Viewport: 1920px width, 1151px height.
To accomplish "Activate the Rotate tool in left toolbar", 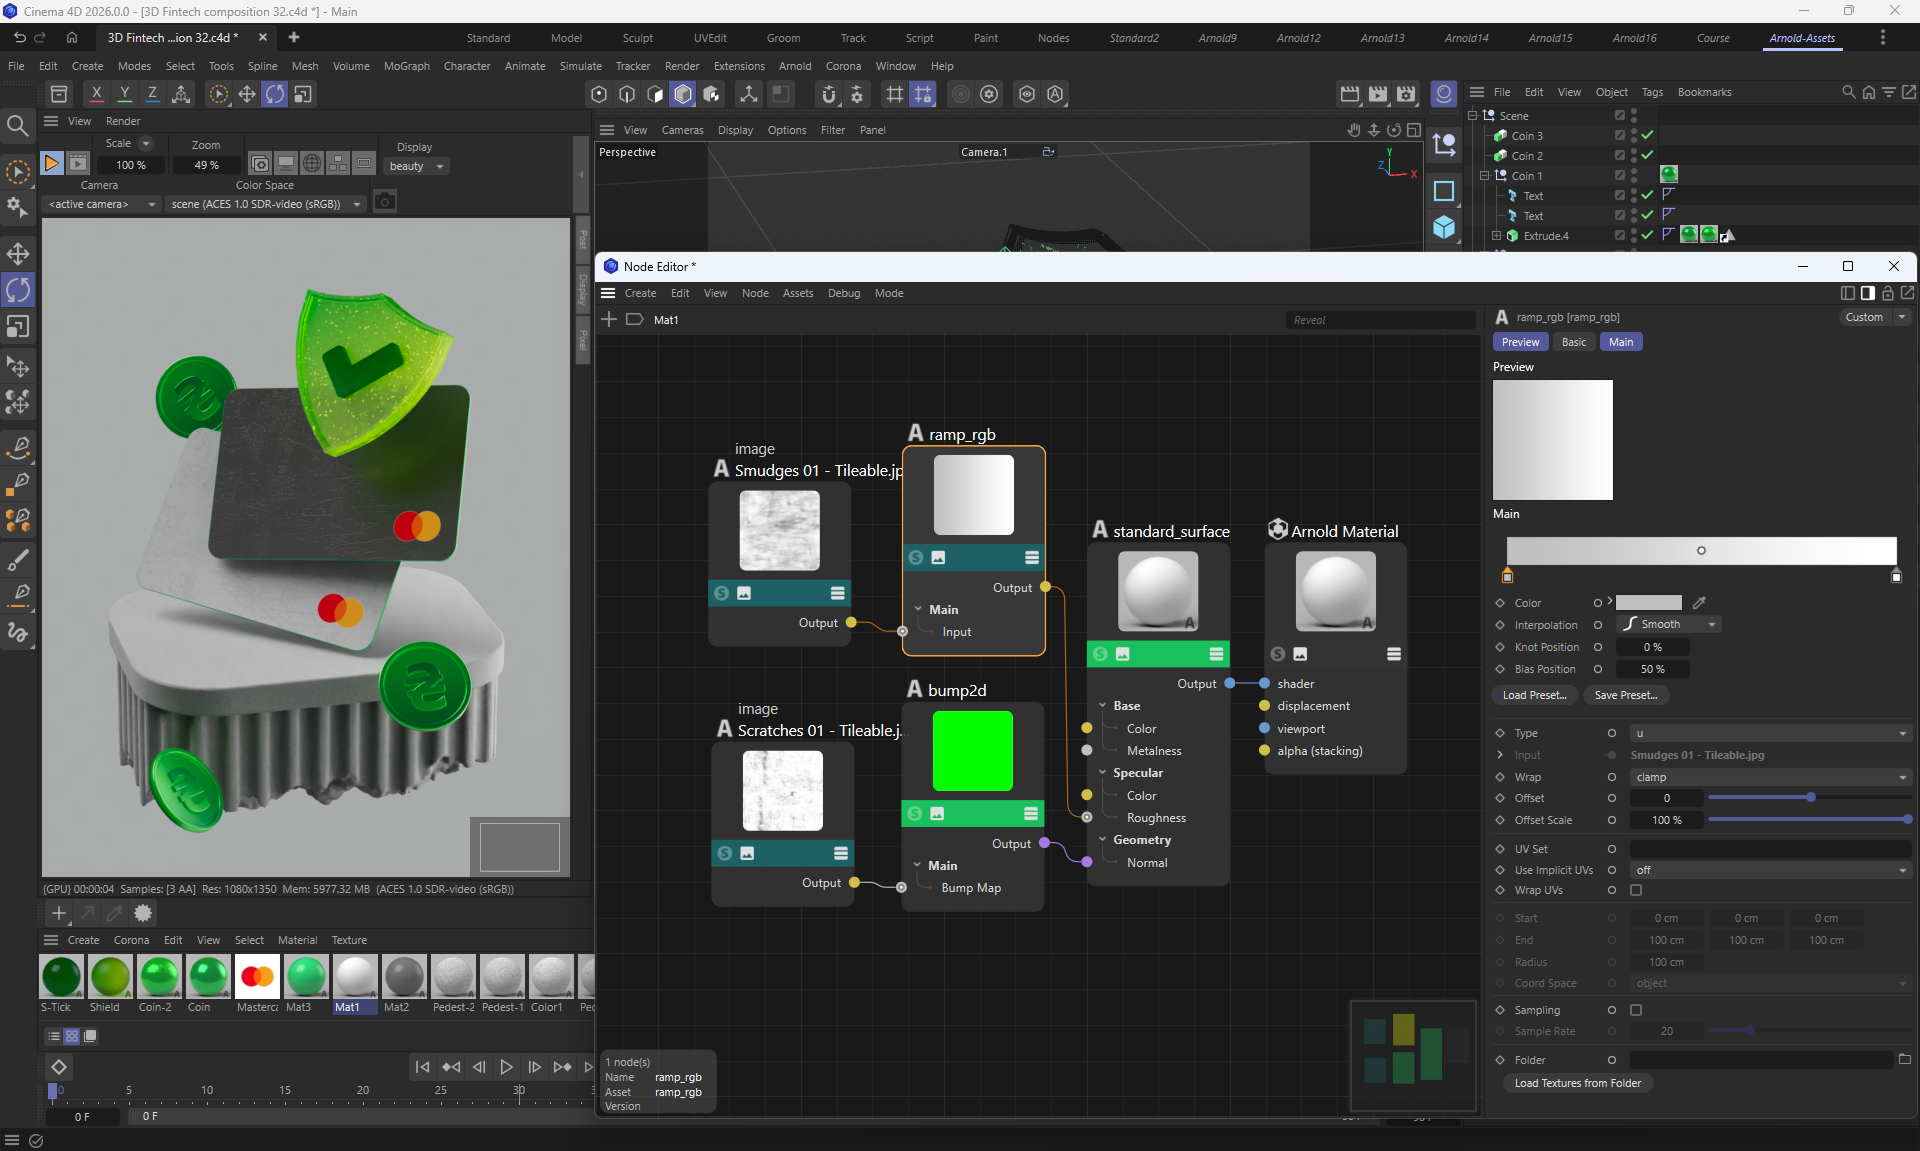I will tap(18, 290).
